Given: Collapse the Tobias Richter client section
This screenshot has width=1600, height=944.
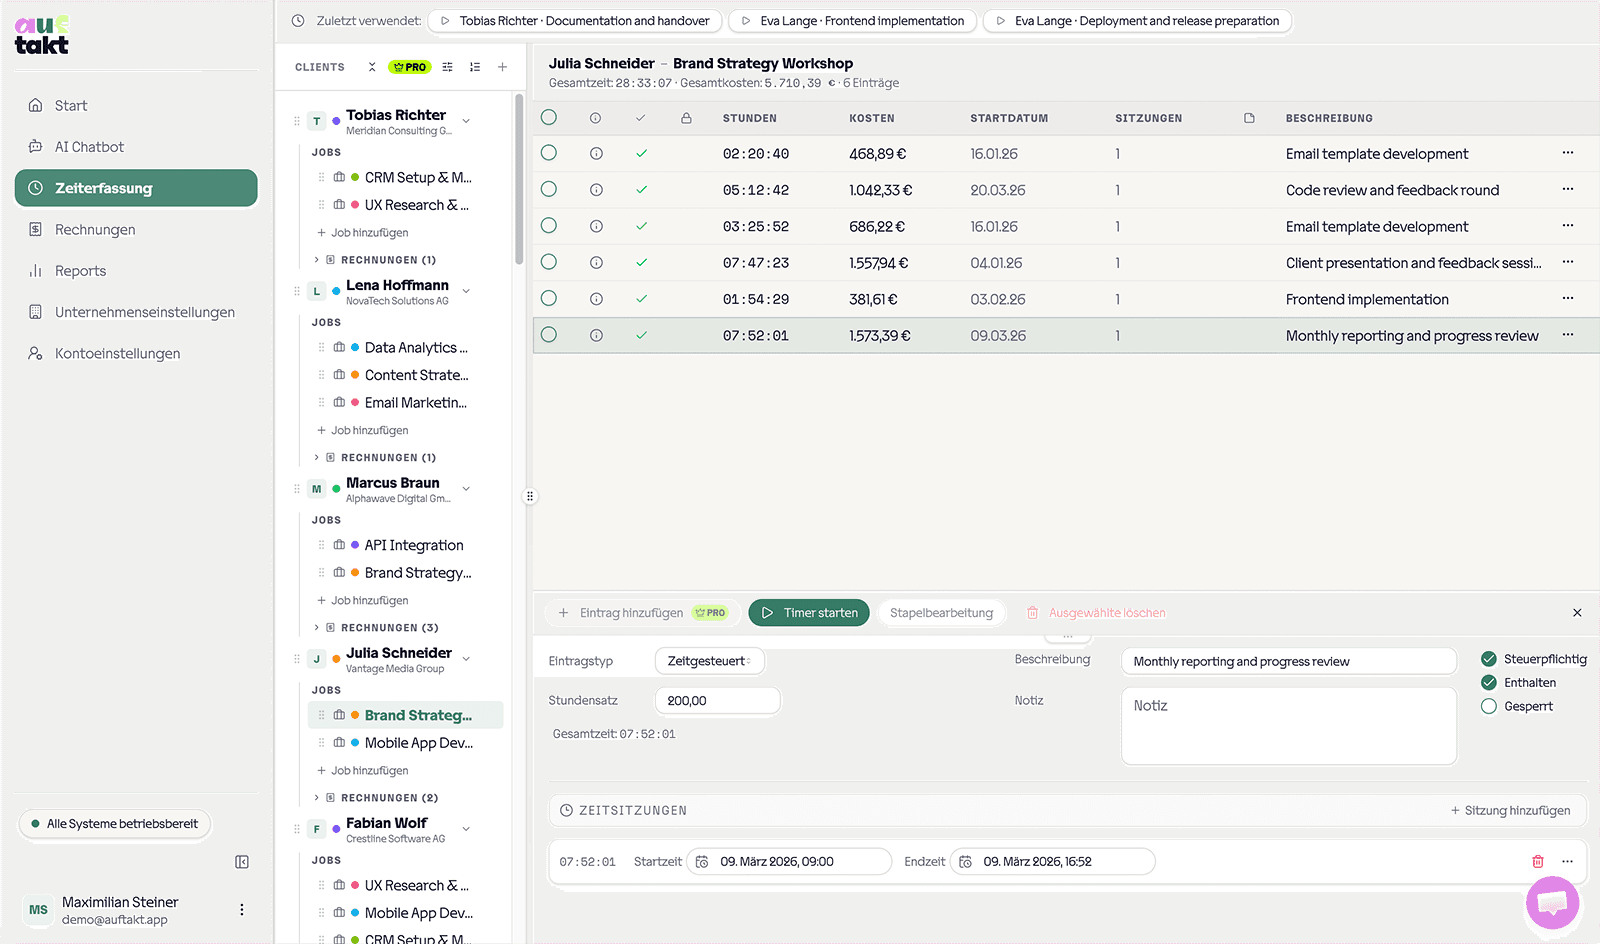Looking at the screenshot, I should pyautogui.click(x=466, y=122).
